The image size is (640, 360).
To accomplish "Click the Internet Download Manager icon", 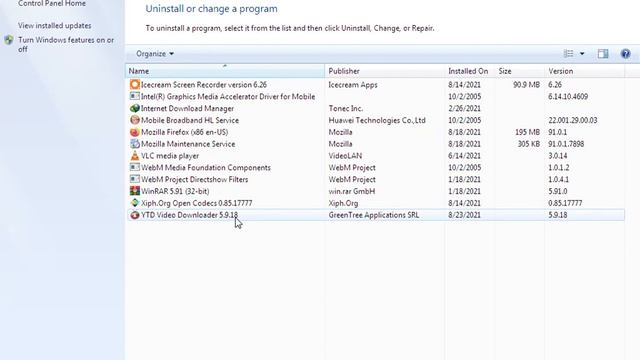I will click(135, 108).
